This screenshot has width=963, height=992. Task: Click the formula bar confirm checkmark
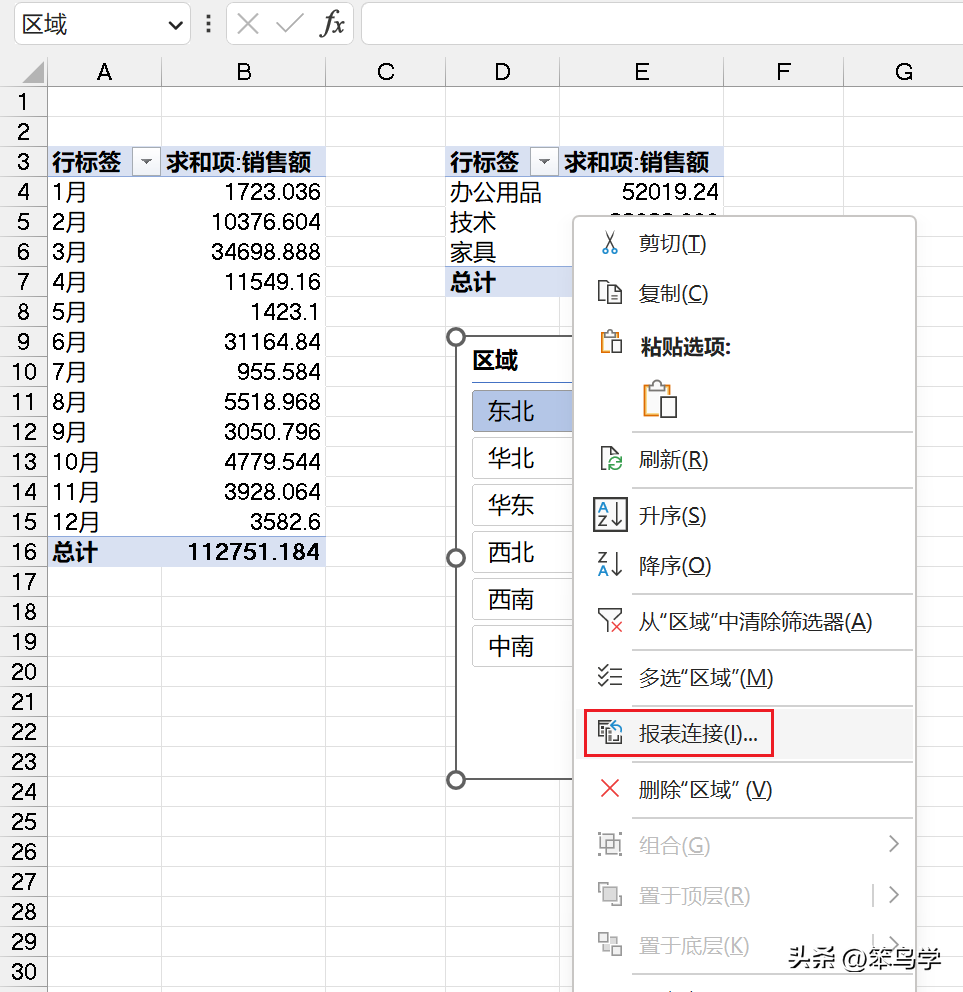(290, 24)
